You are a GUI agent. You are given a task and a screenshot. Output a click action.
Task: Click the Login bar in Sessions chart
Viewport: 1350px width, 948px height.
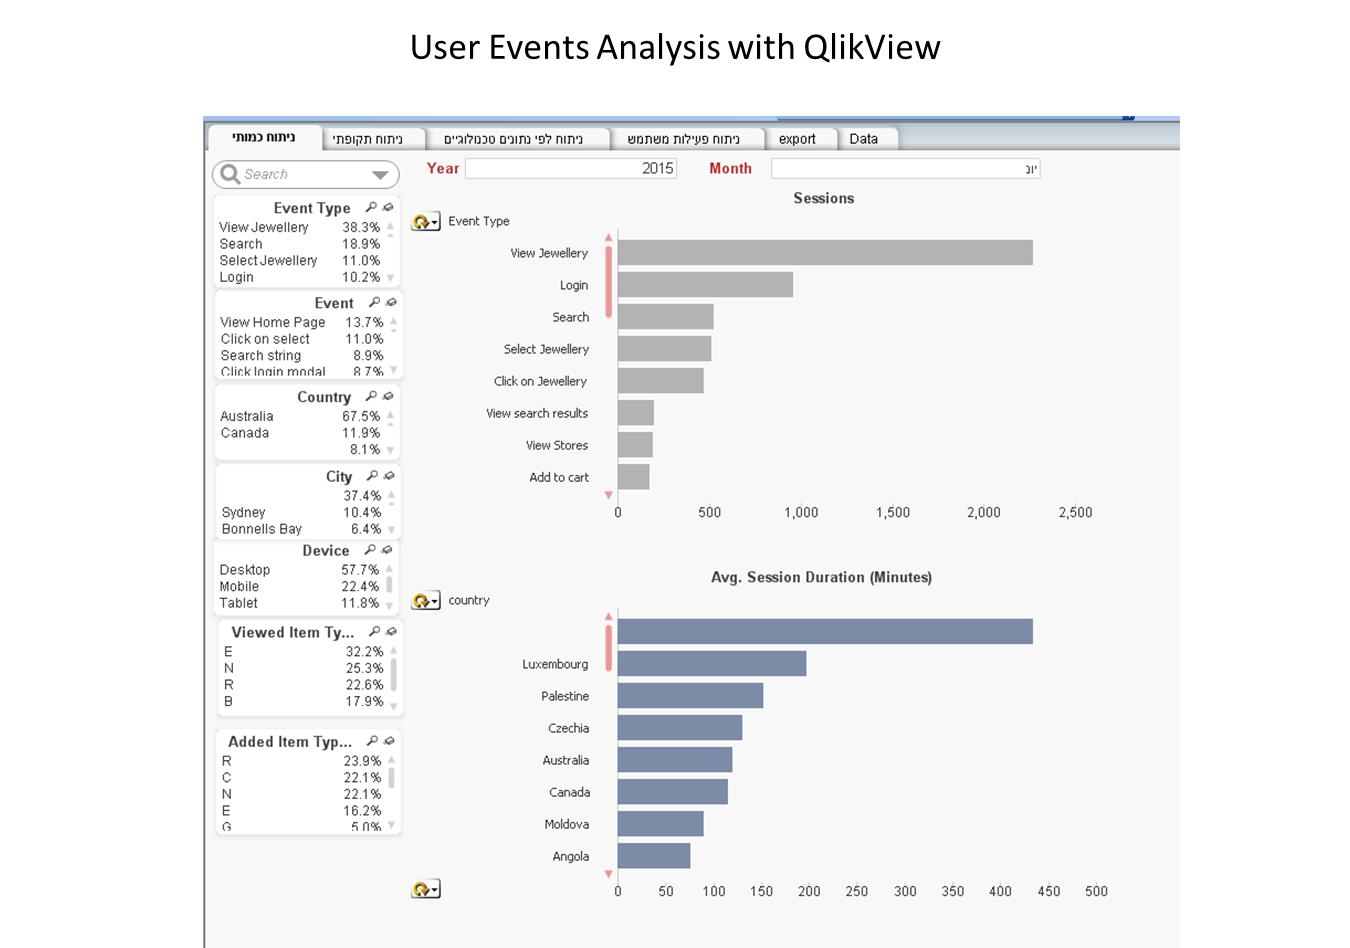tap(705, 285)
